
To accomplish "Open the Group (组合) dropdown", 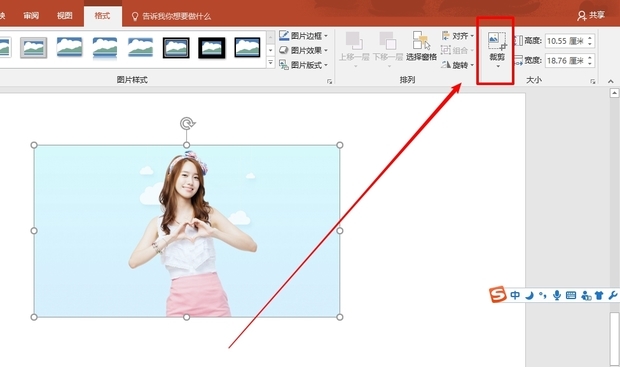I will (457, 50).
